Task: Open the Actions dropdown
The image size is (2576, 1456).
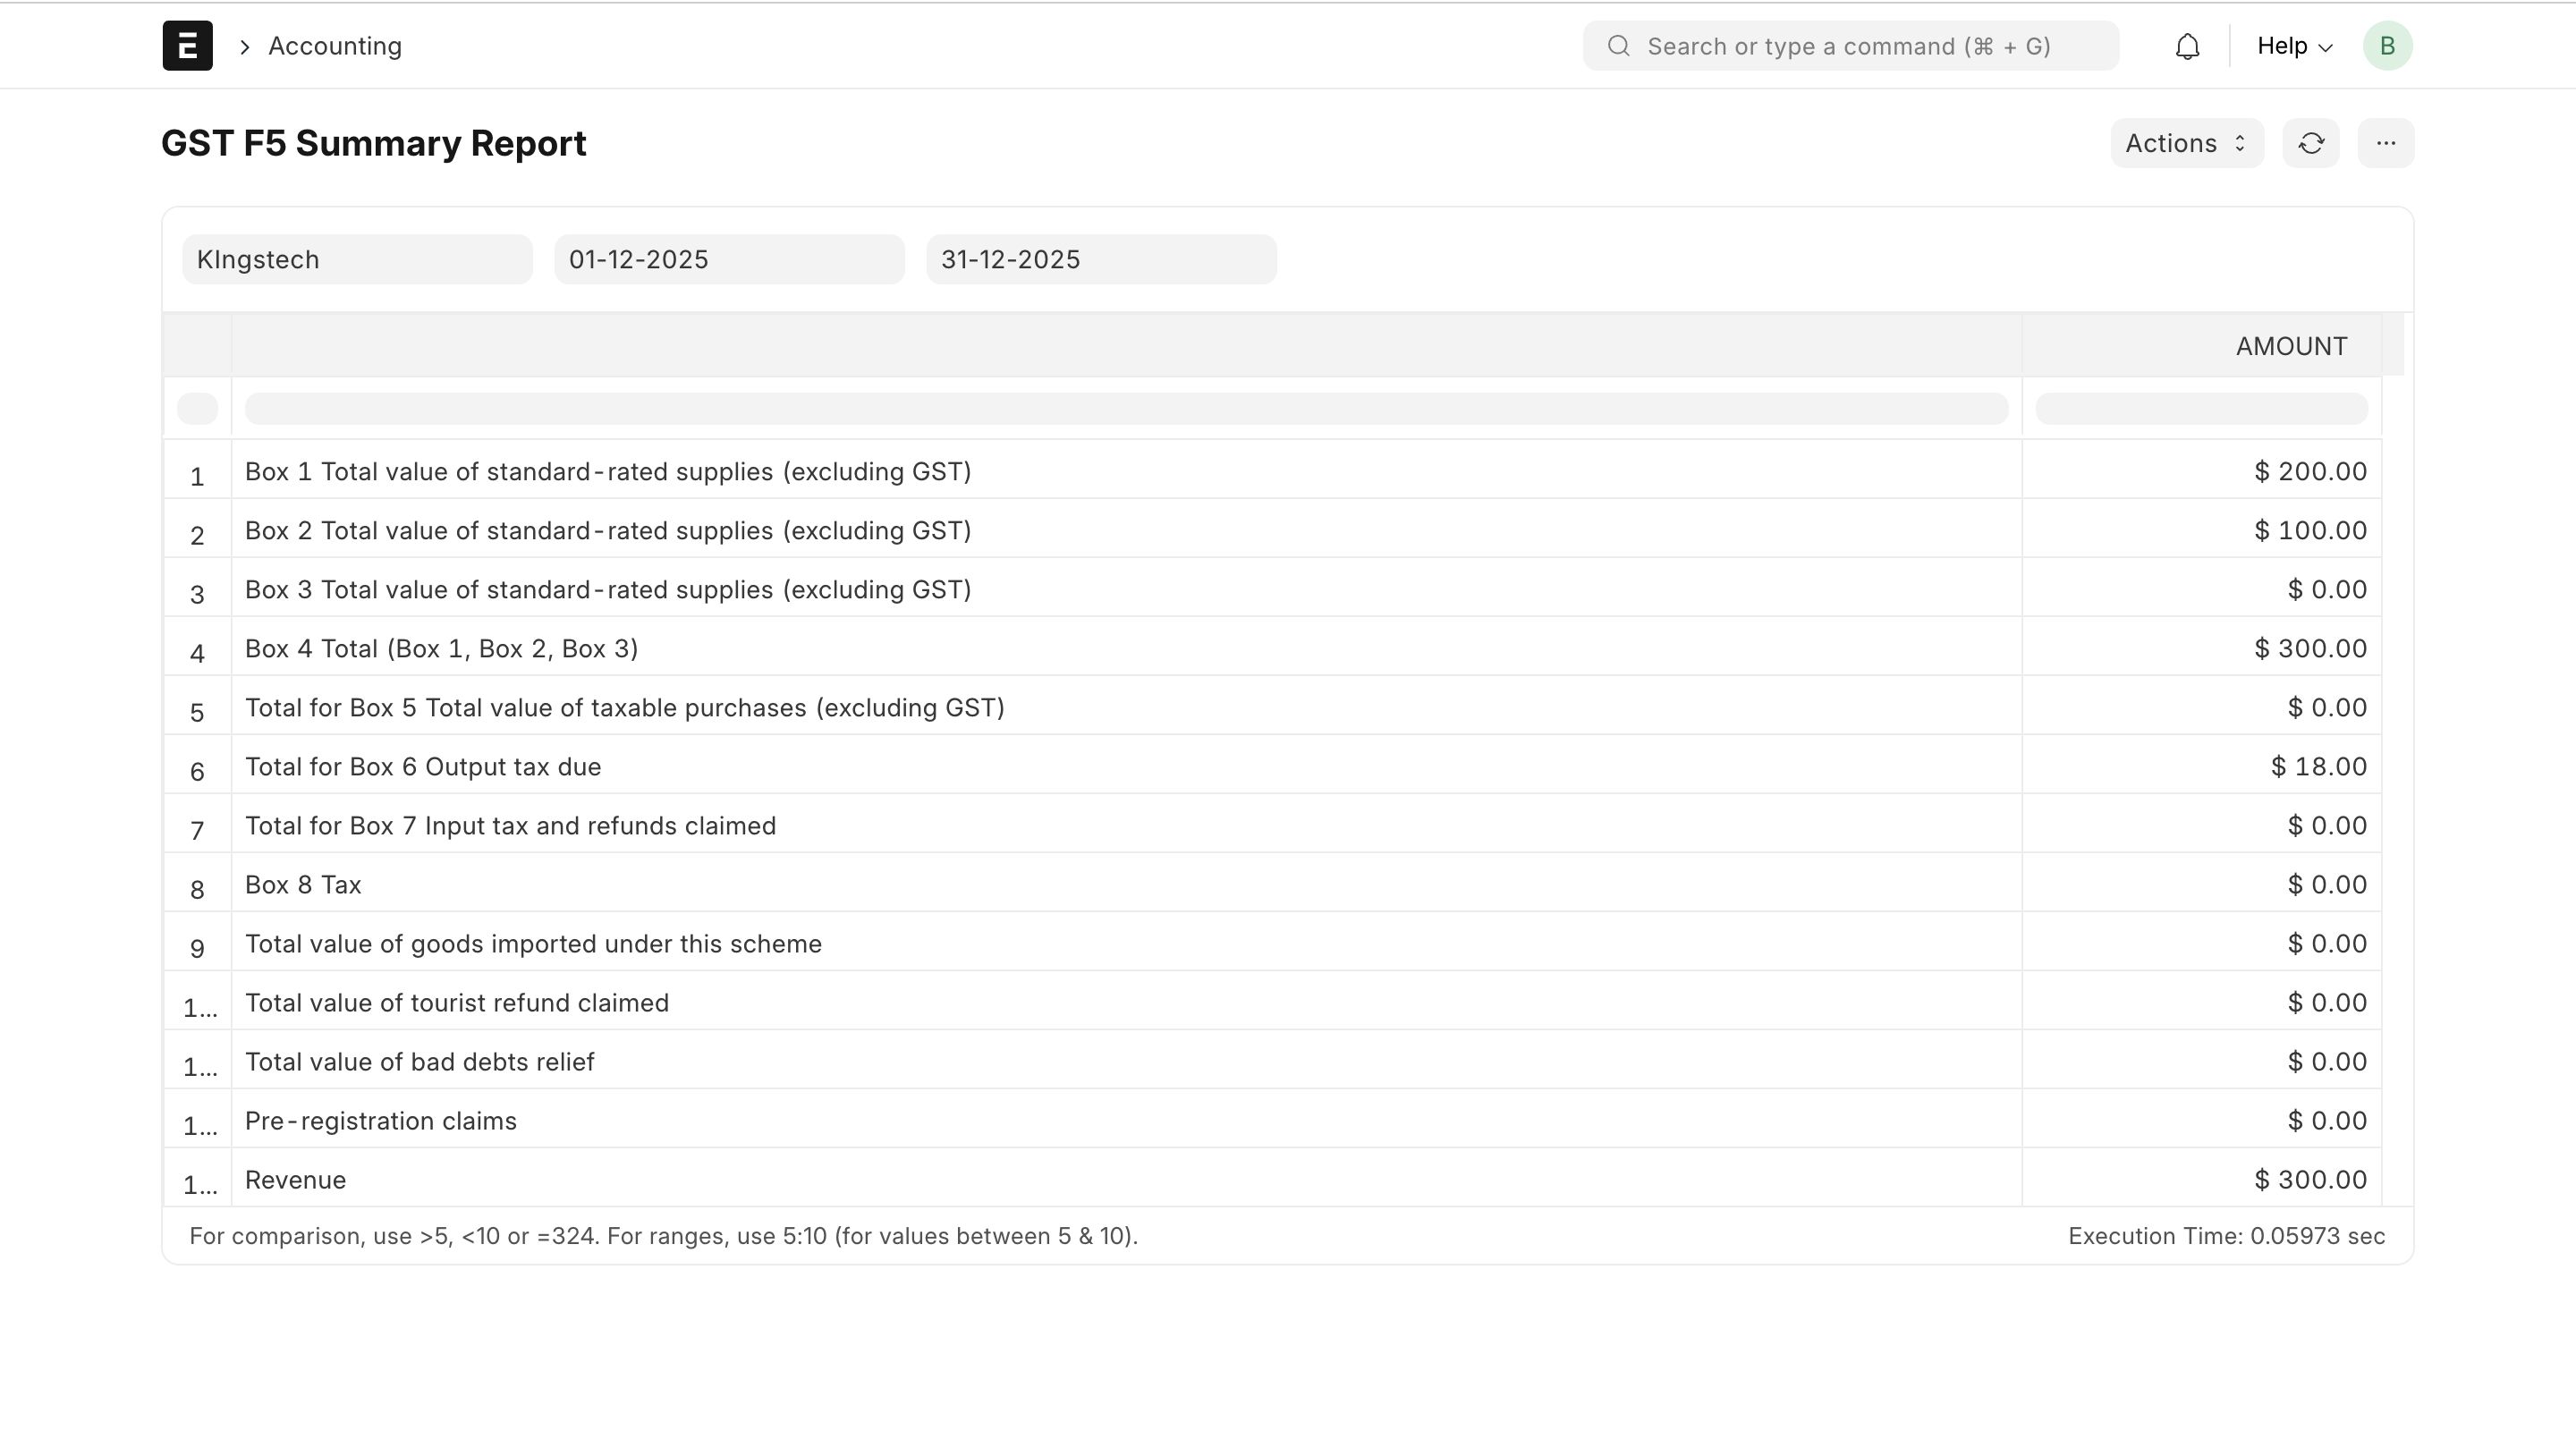Action: pyautogui.click(x=2186, y=144)
